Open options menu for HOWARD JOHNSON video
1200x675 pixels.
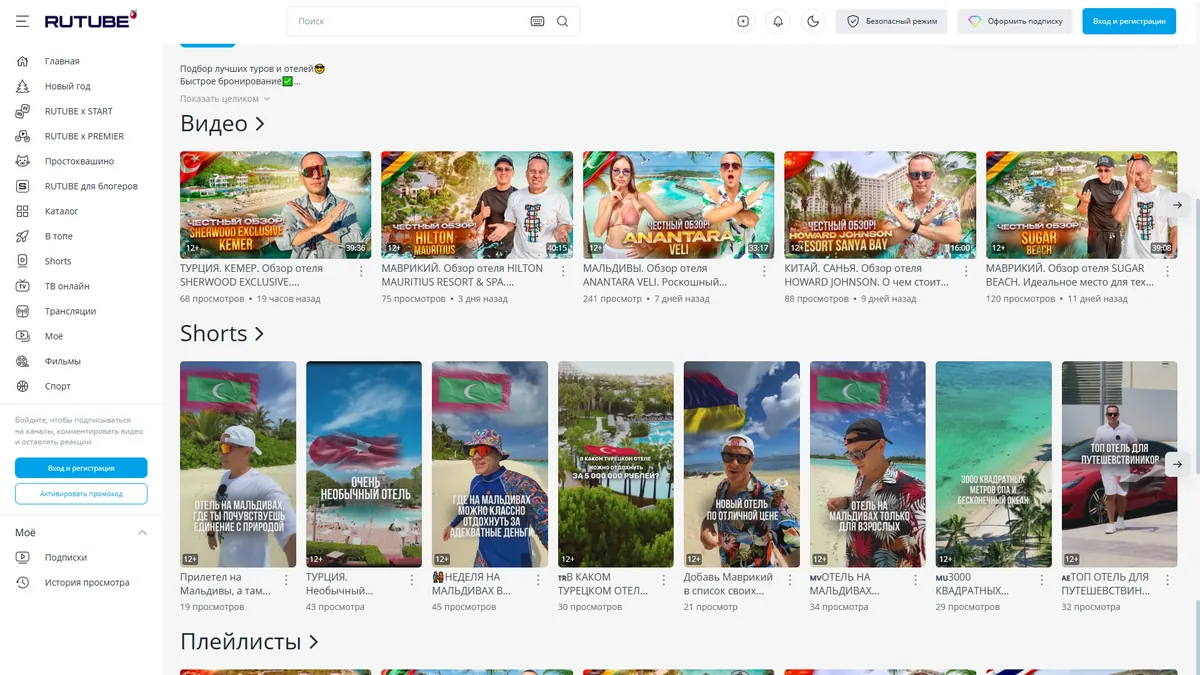coord(966,271)
